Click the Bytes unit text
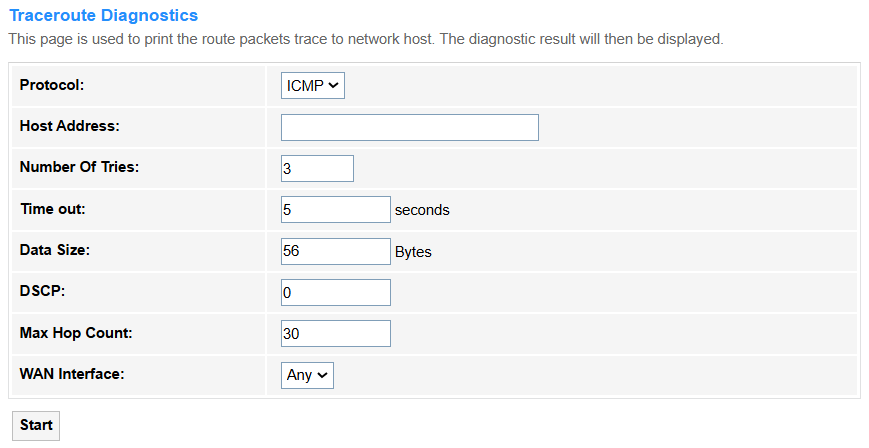This screenshot has height=448, width=869. tap(413, 252)
